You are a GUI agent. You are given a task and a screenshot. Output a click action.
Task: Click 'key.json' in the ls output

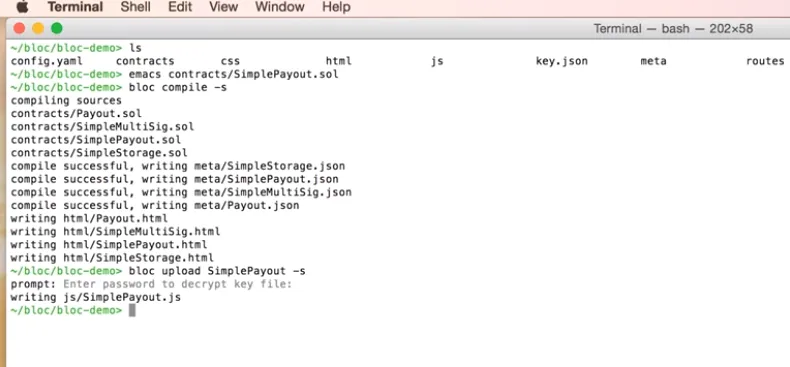[x=562, y=62]
